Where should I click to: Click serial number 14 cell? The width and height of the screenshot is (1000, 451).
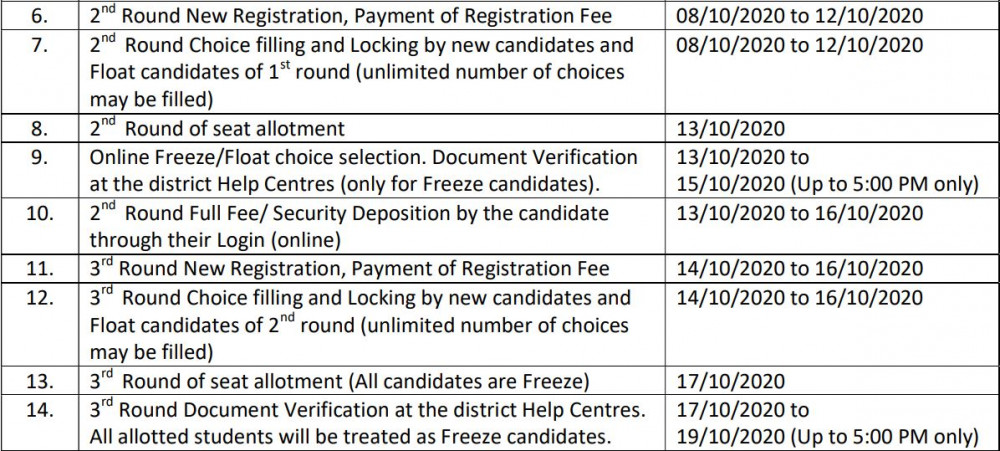click(x=39, y=410)
